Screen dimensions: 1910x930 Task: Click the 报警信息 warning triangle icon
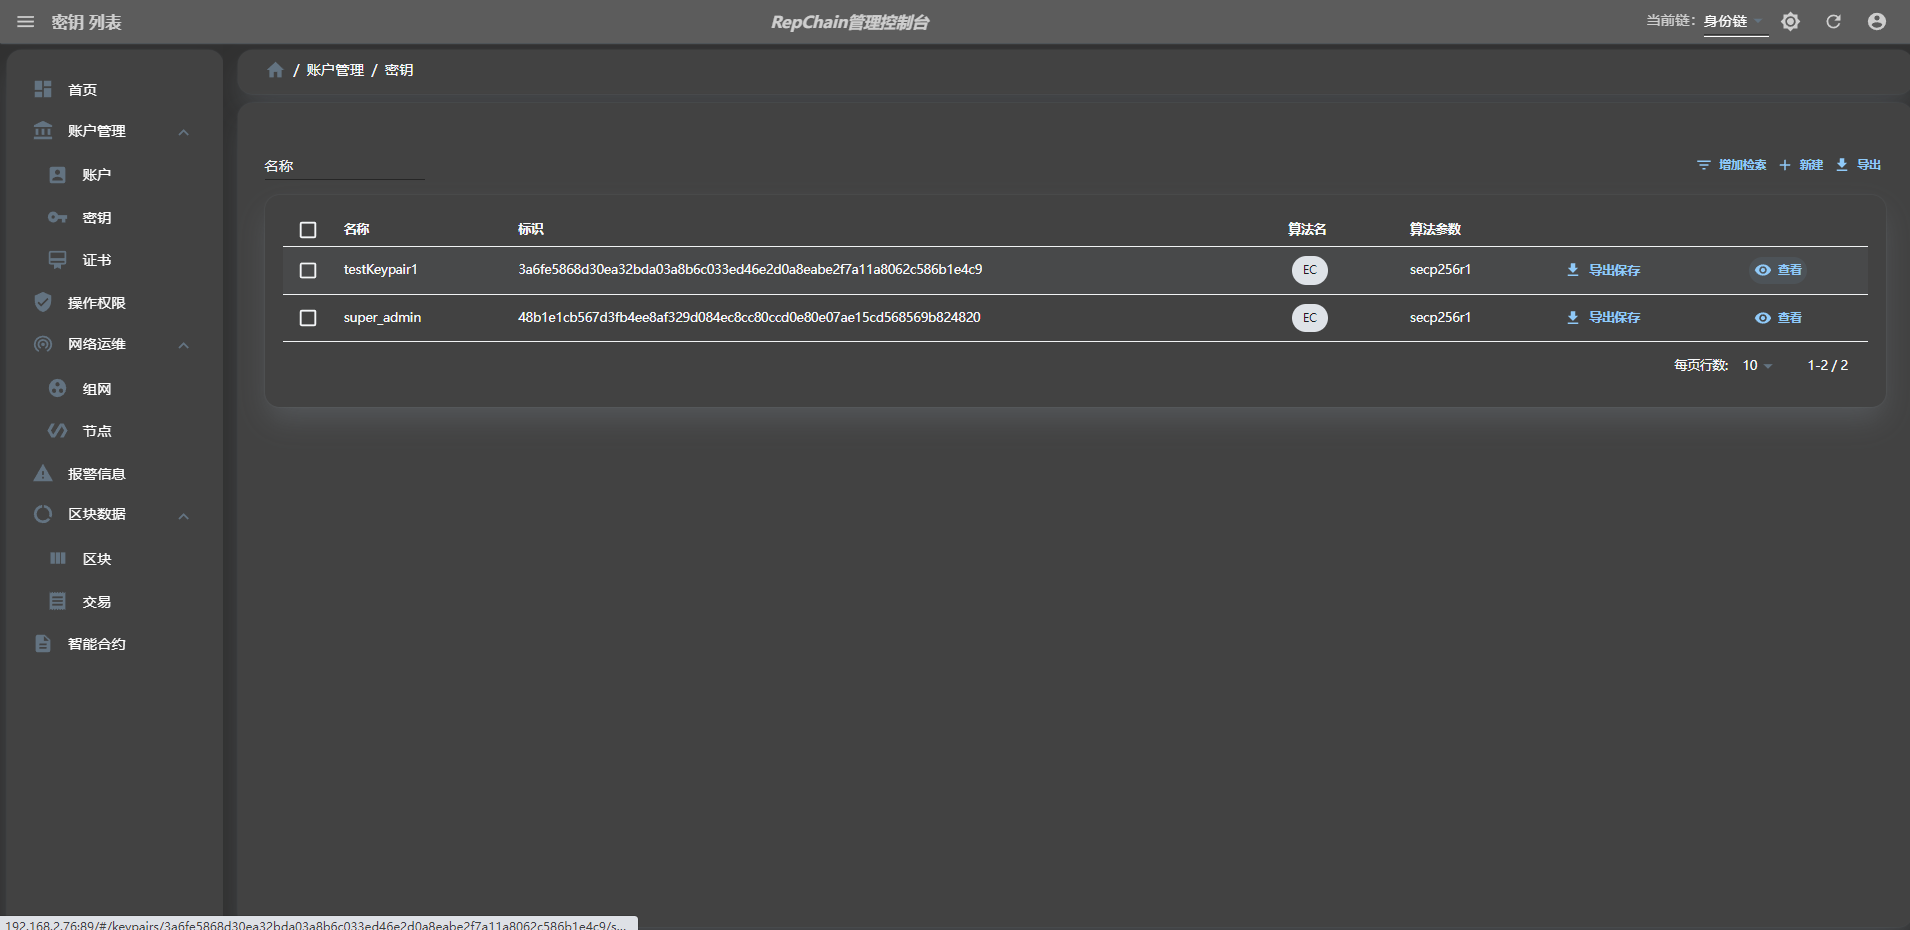43,473
